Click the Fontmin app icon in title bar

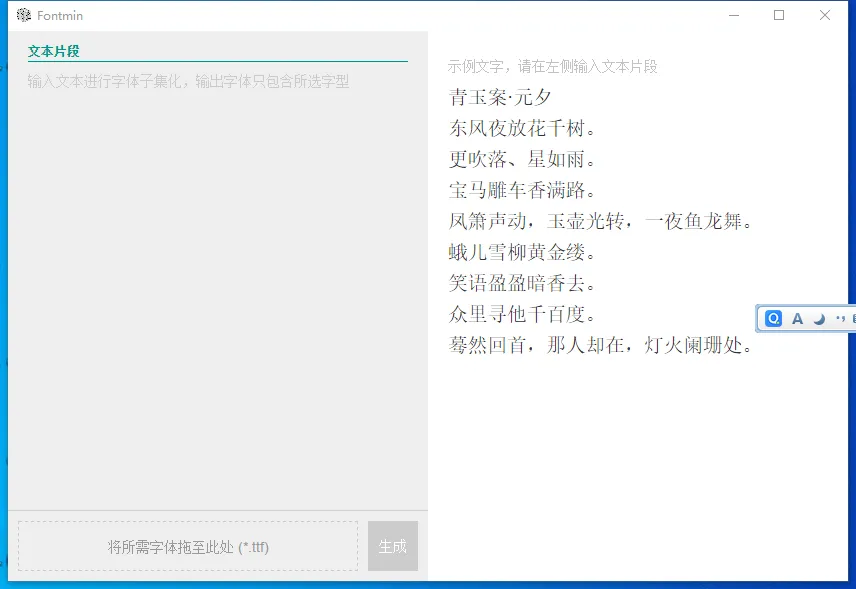point(23,15)
